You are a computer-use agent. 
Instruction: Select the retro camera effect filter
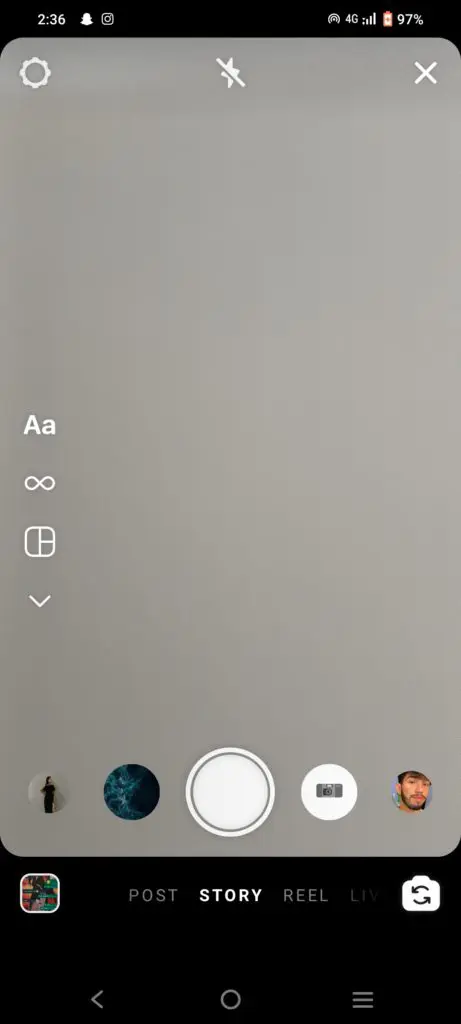click(x=329, y=792)
